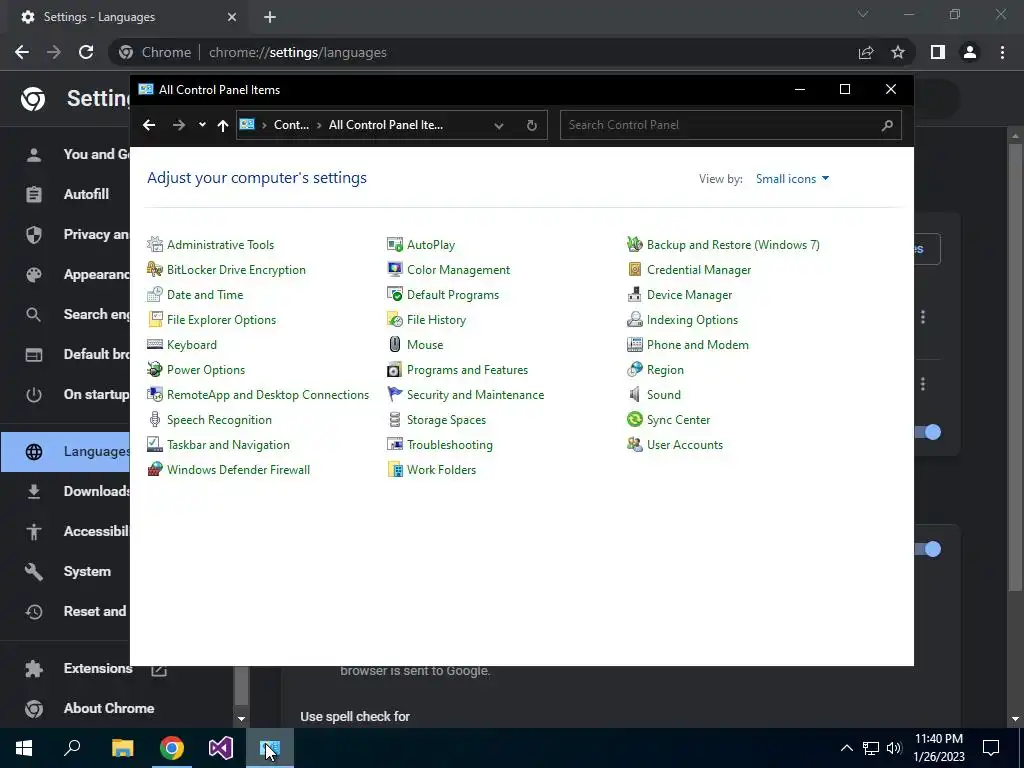
Task: Open Power Options icon
Action: (155, 370)
